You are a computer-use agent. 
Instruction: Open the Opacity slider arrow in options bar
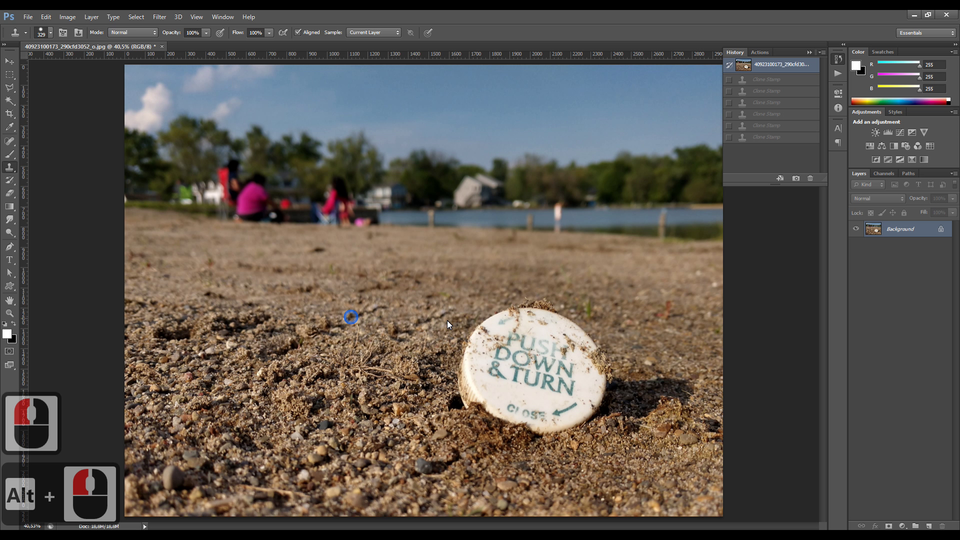[206, 32]
